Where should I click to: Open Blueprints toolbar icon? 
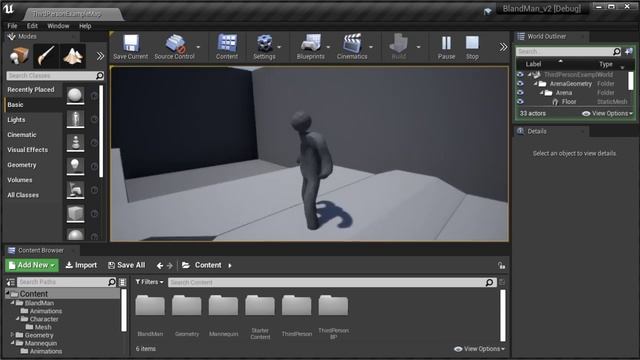[311, 47]
